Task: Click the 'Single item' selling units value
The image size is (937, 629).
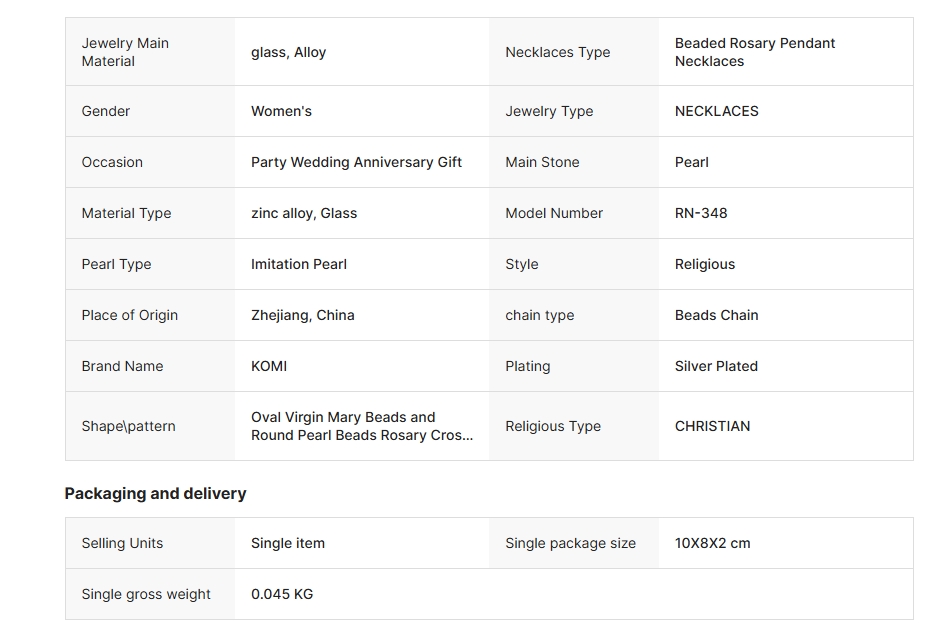Action: tap(288, 543)
